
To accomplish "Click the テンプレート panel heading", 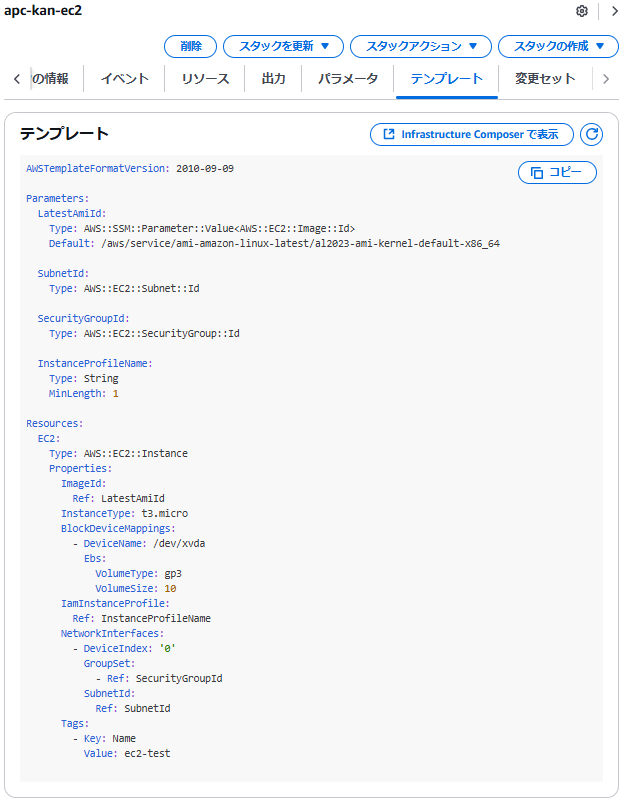I will [64, 133].
